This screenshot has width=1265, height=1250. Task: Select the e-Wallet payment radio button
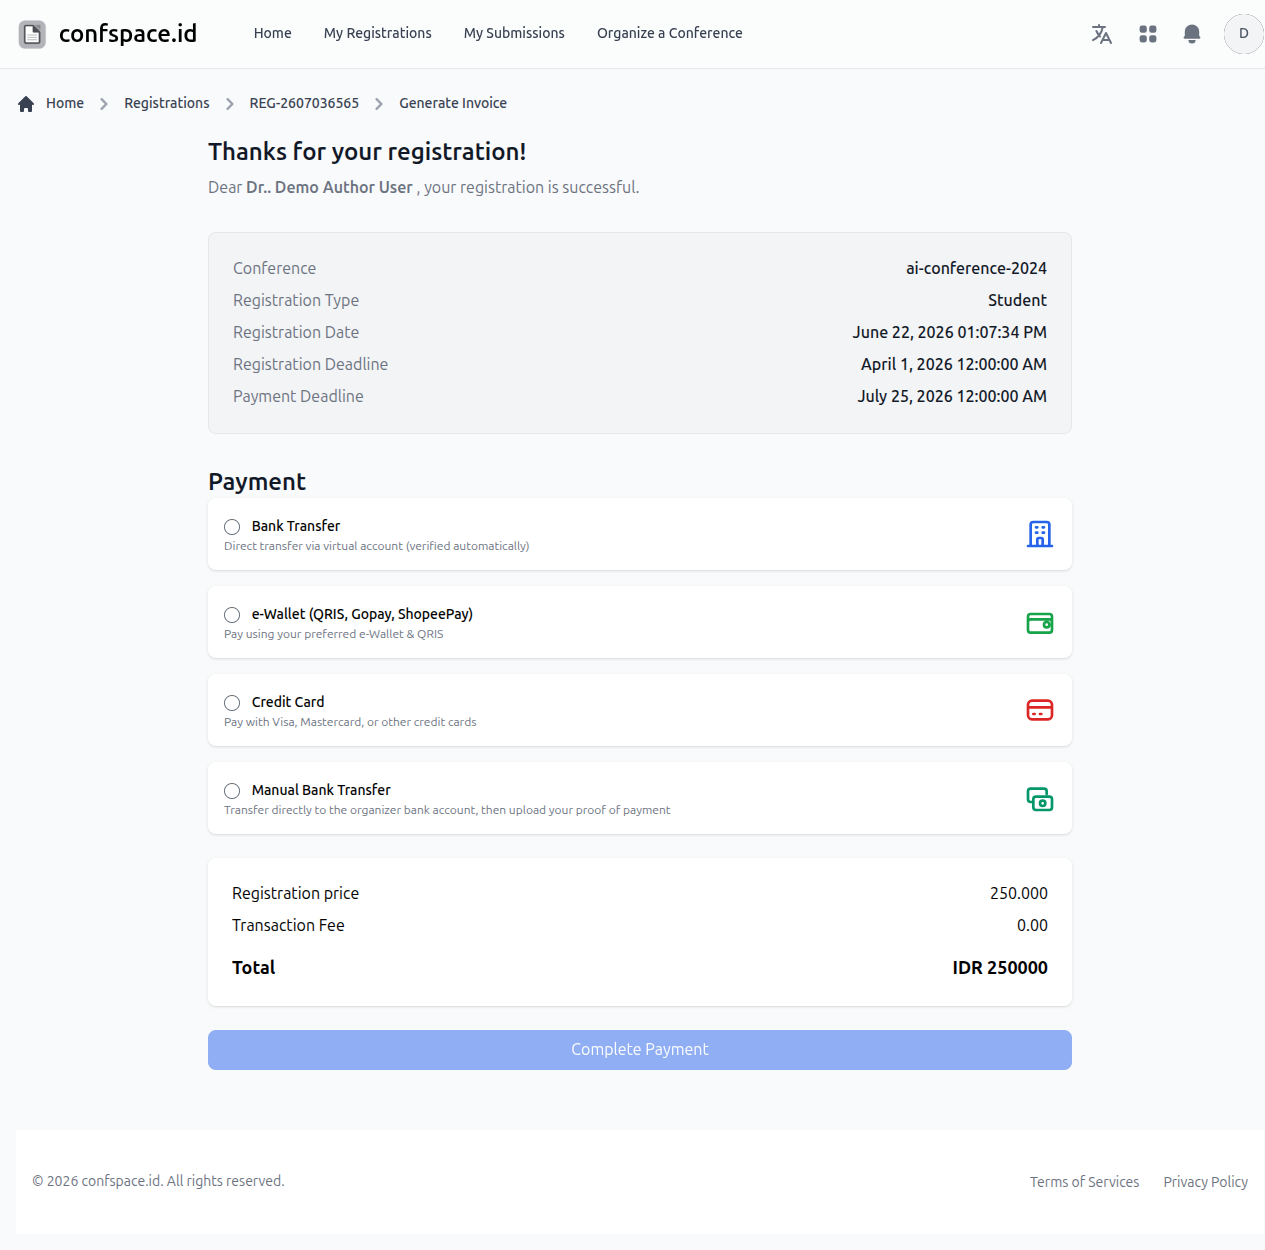pyautogui.click(x=232, y=615)
